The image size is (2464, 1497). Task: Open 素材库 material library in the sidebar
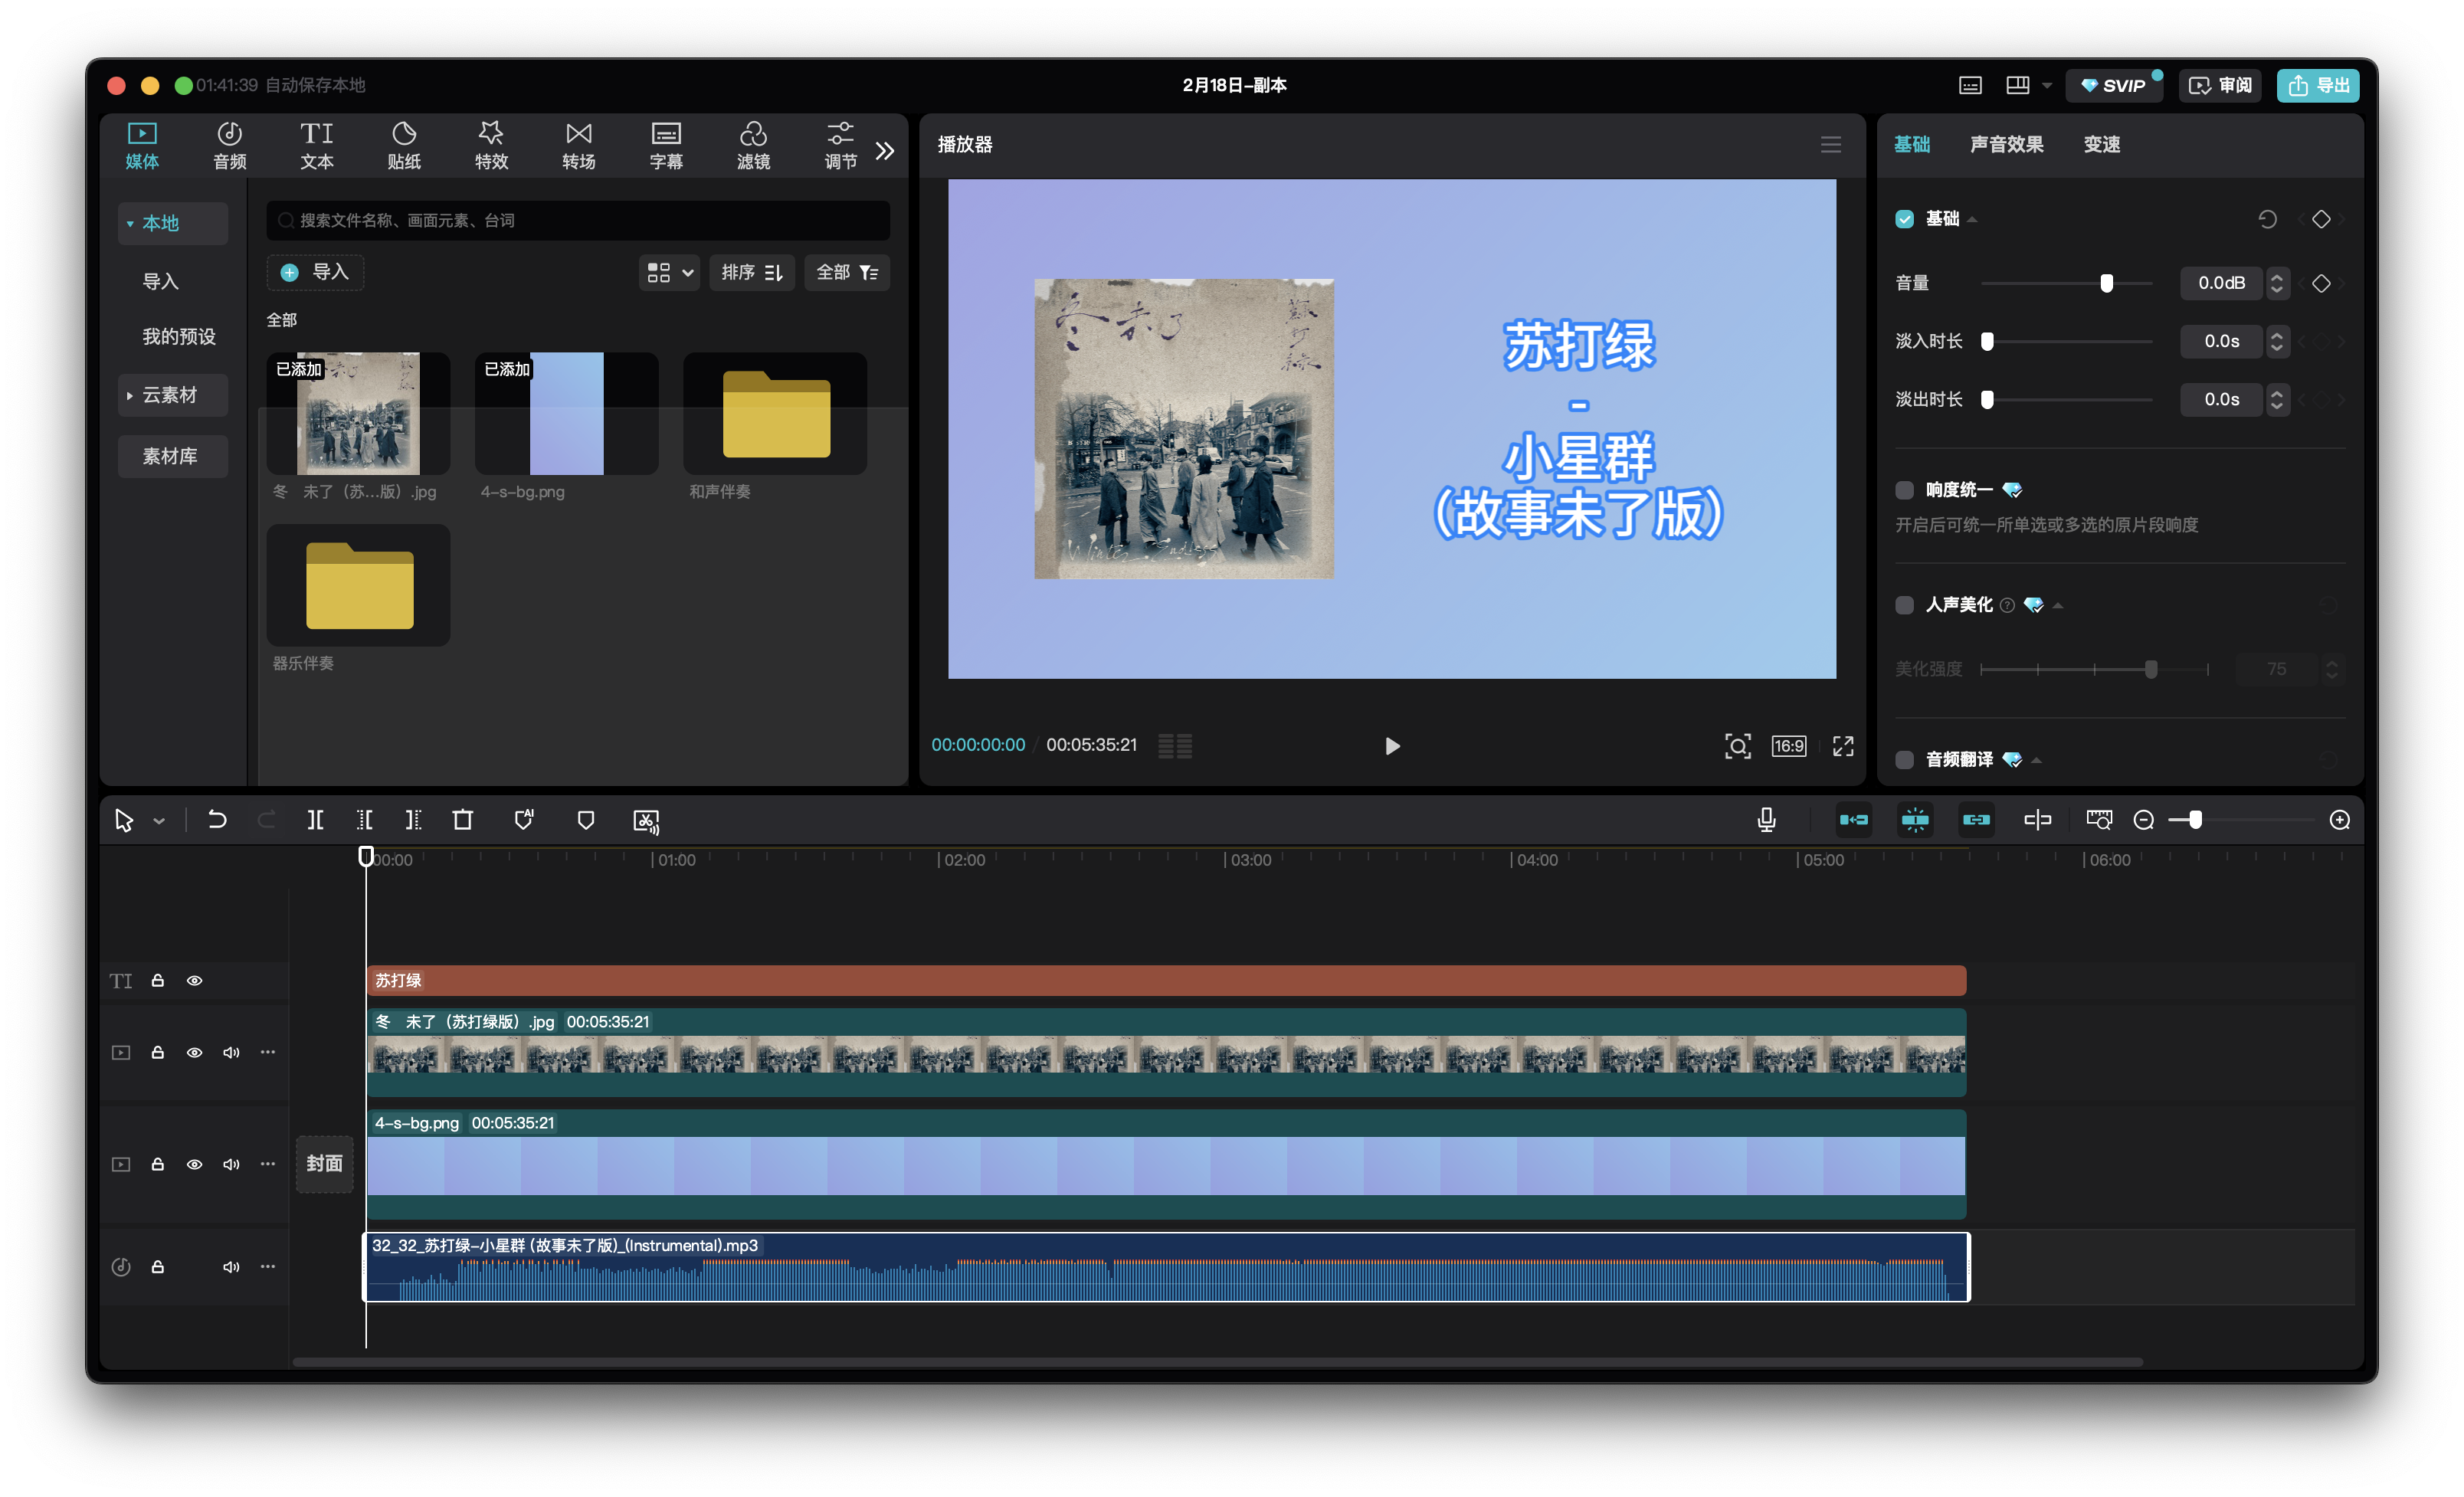coord(173,456)
